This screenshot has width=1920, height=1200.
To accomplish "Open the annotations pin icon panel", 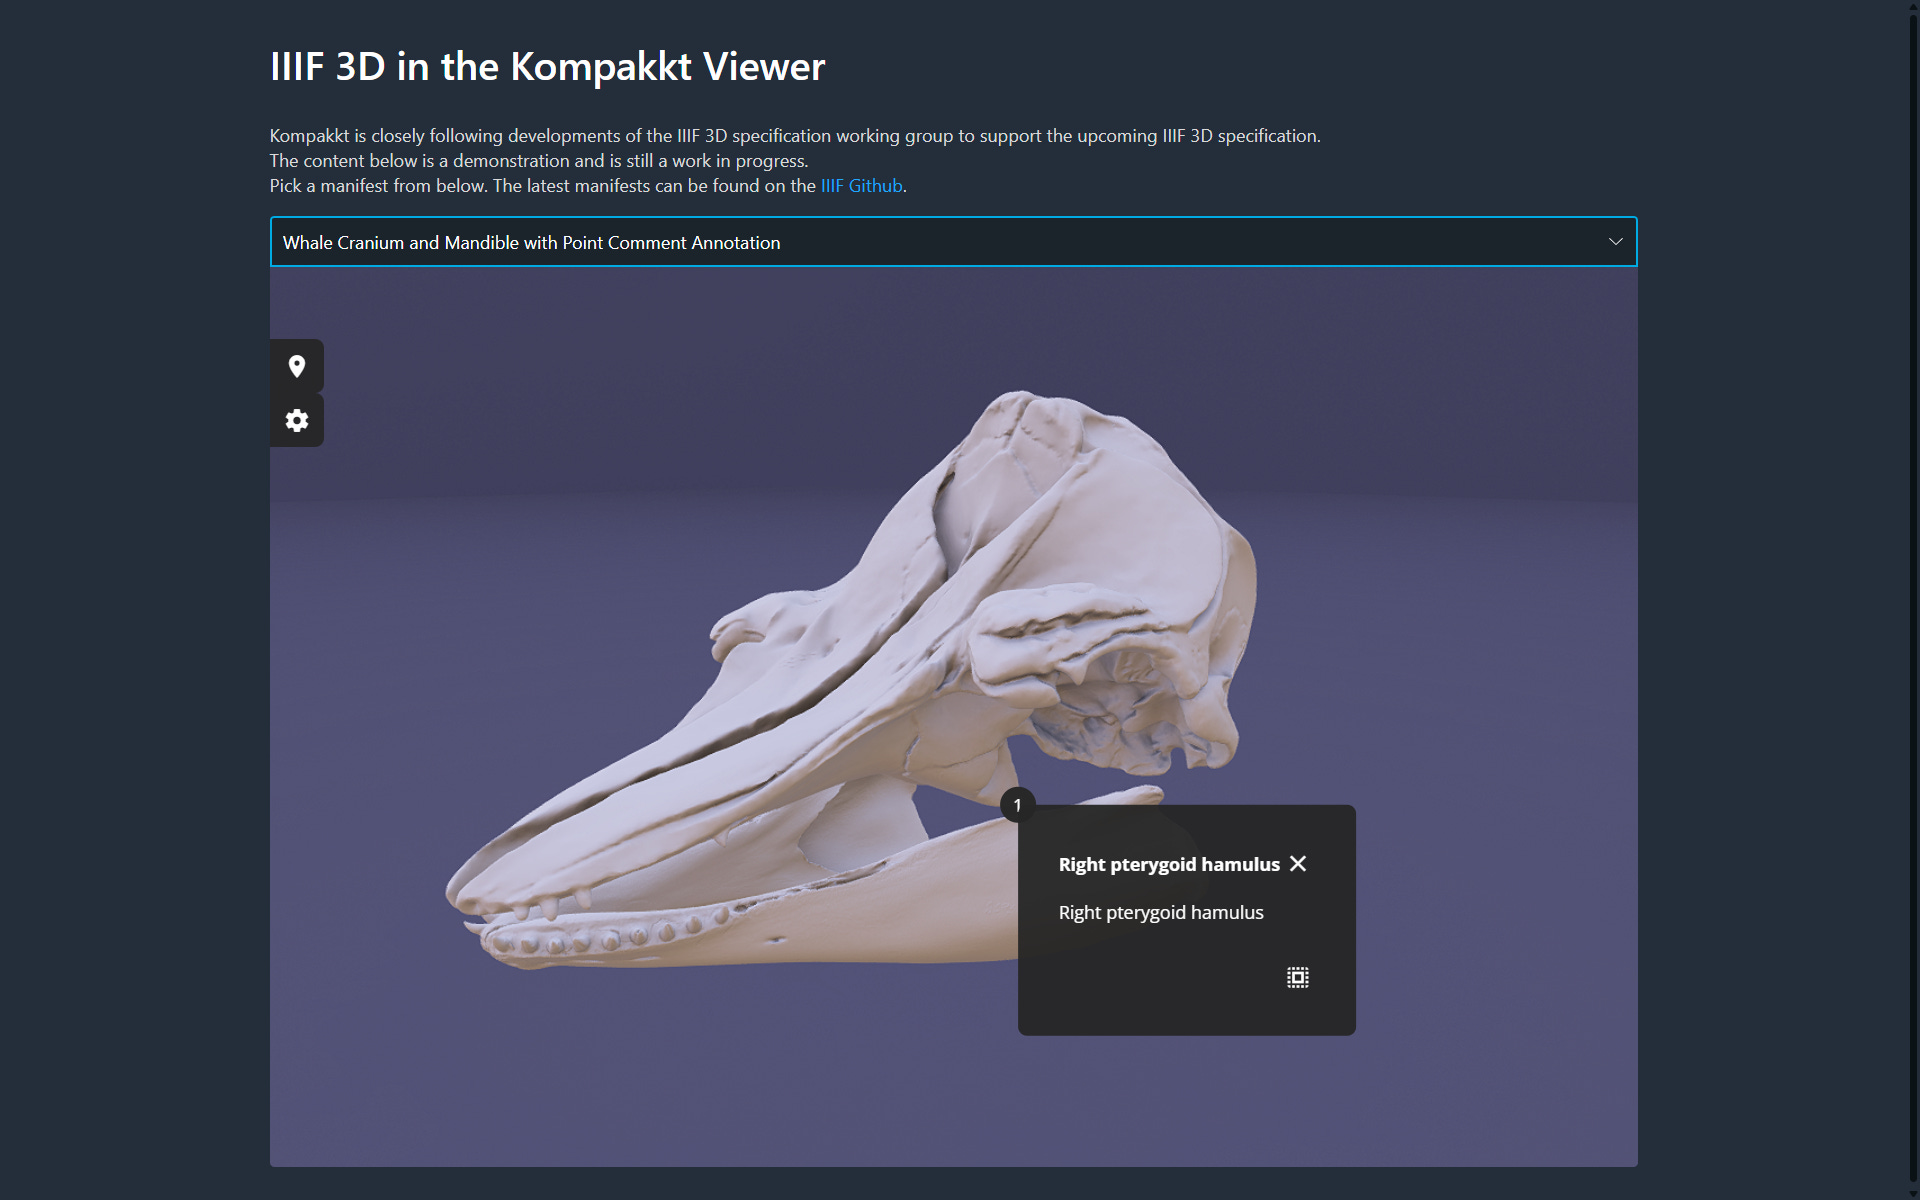I will coord(296,366).
